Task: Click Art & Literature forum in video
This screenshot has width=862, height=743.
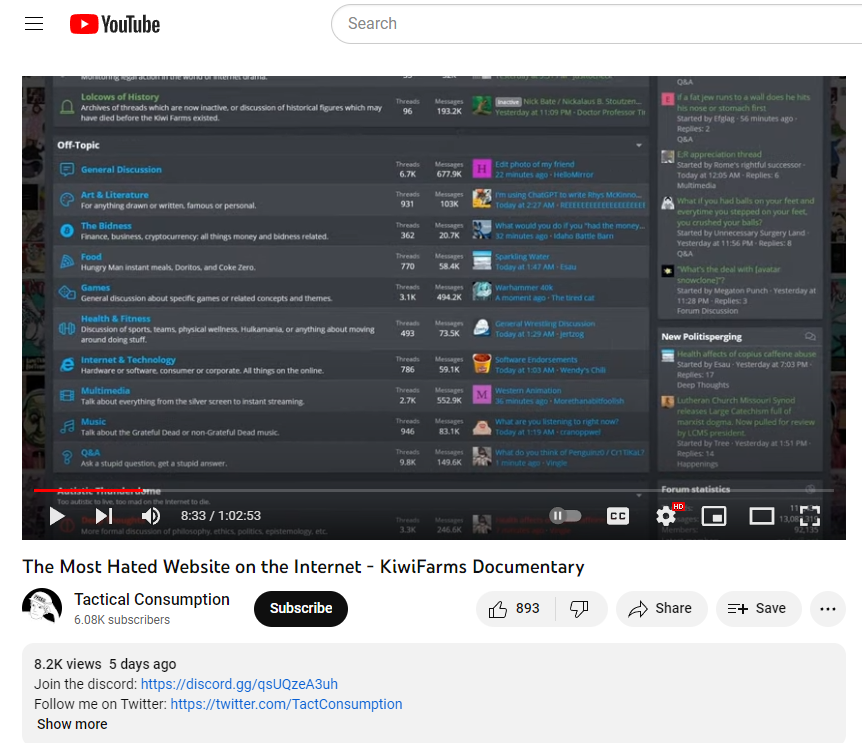Action: click(x=115, y=195)
